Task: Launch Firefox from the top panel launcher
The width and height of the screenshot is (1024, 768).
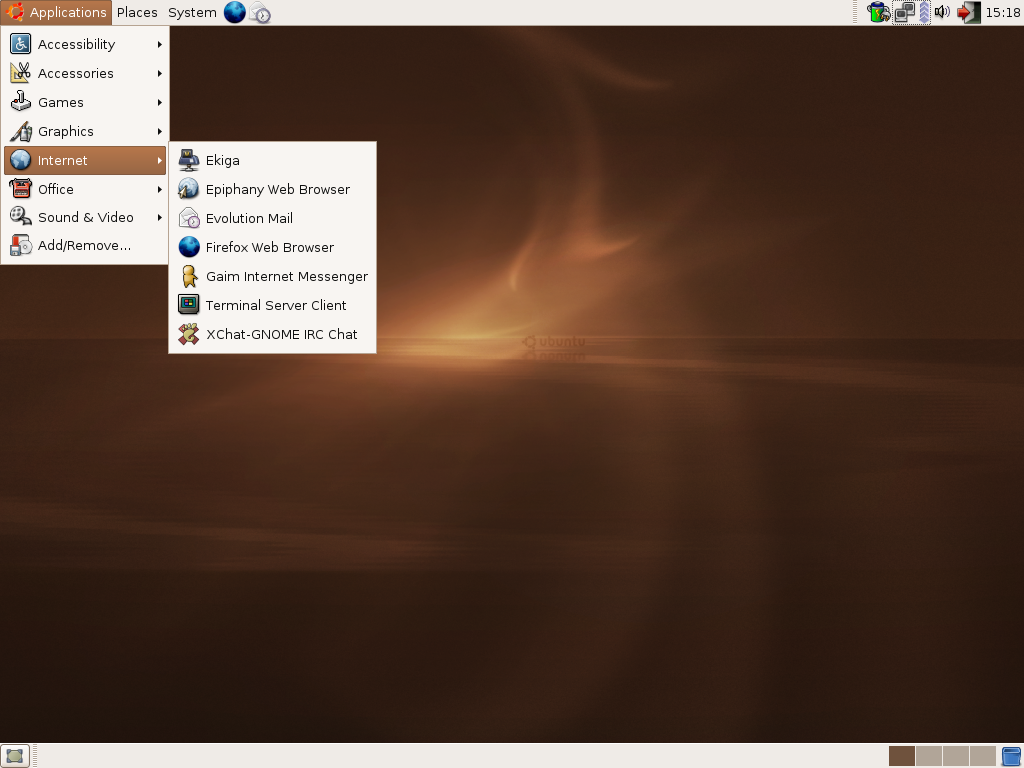Action: tap(234, 12)
